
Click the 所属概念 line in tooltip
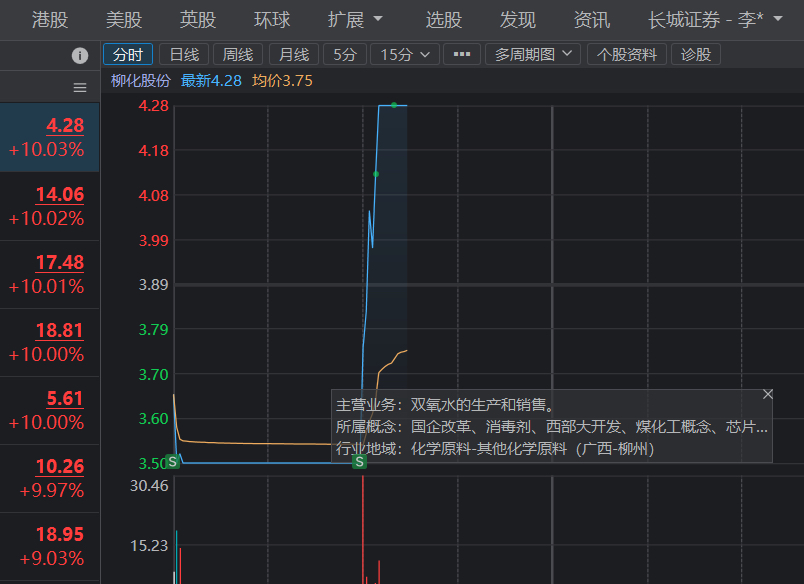[x=552, y=427]
